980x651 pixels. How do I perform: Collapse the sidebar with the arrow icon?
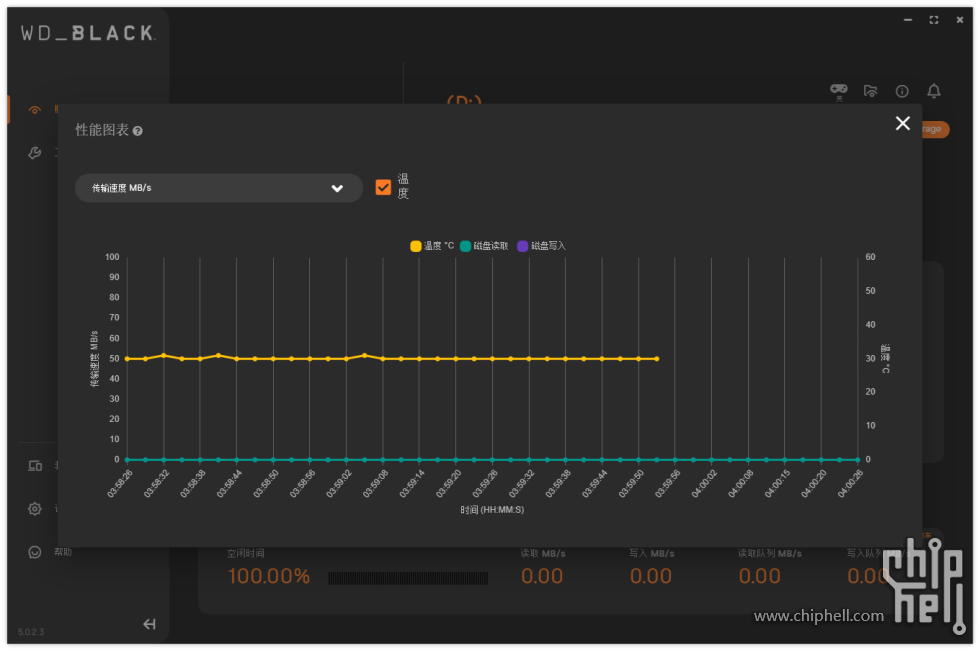click(x=149, y=624)
